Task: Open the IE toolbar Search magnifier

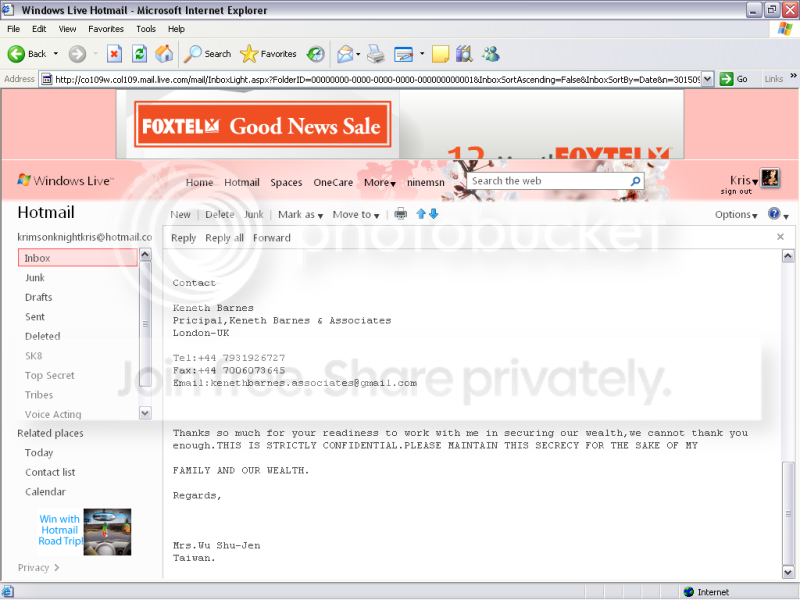Action: coord(192,54)
